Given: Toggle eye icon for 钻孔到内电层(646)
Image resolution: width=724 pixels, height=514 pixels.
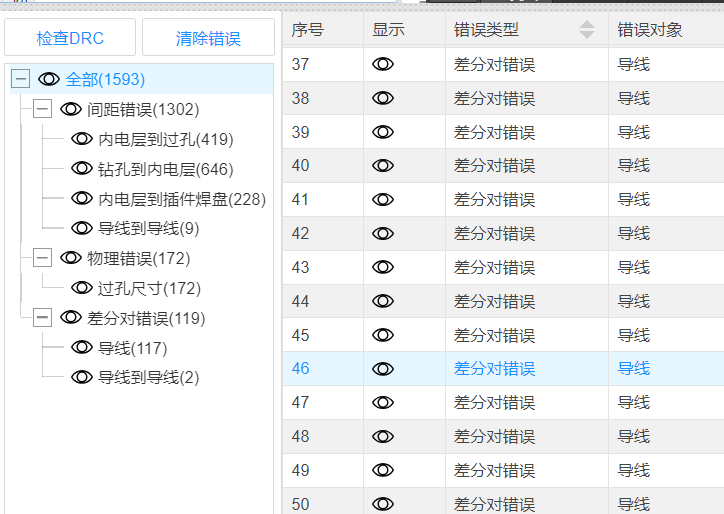Looking at the screenshot, I should (x=82, y=169).
